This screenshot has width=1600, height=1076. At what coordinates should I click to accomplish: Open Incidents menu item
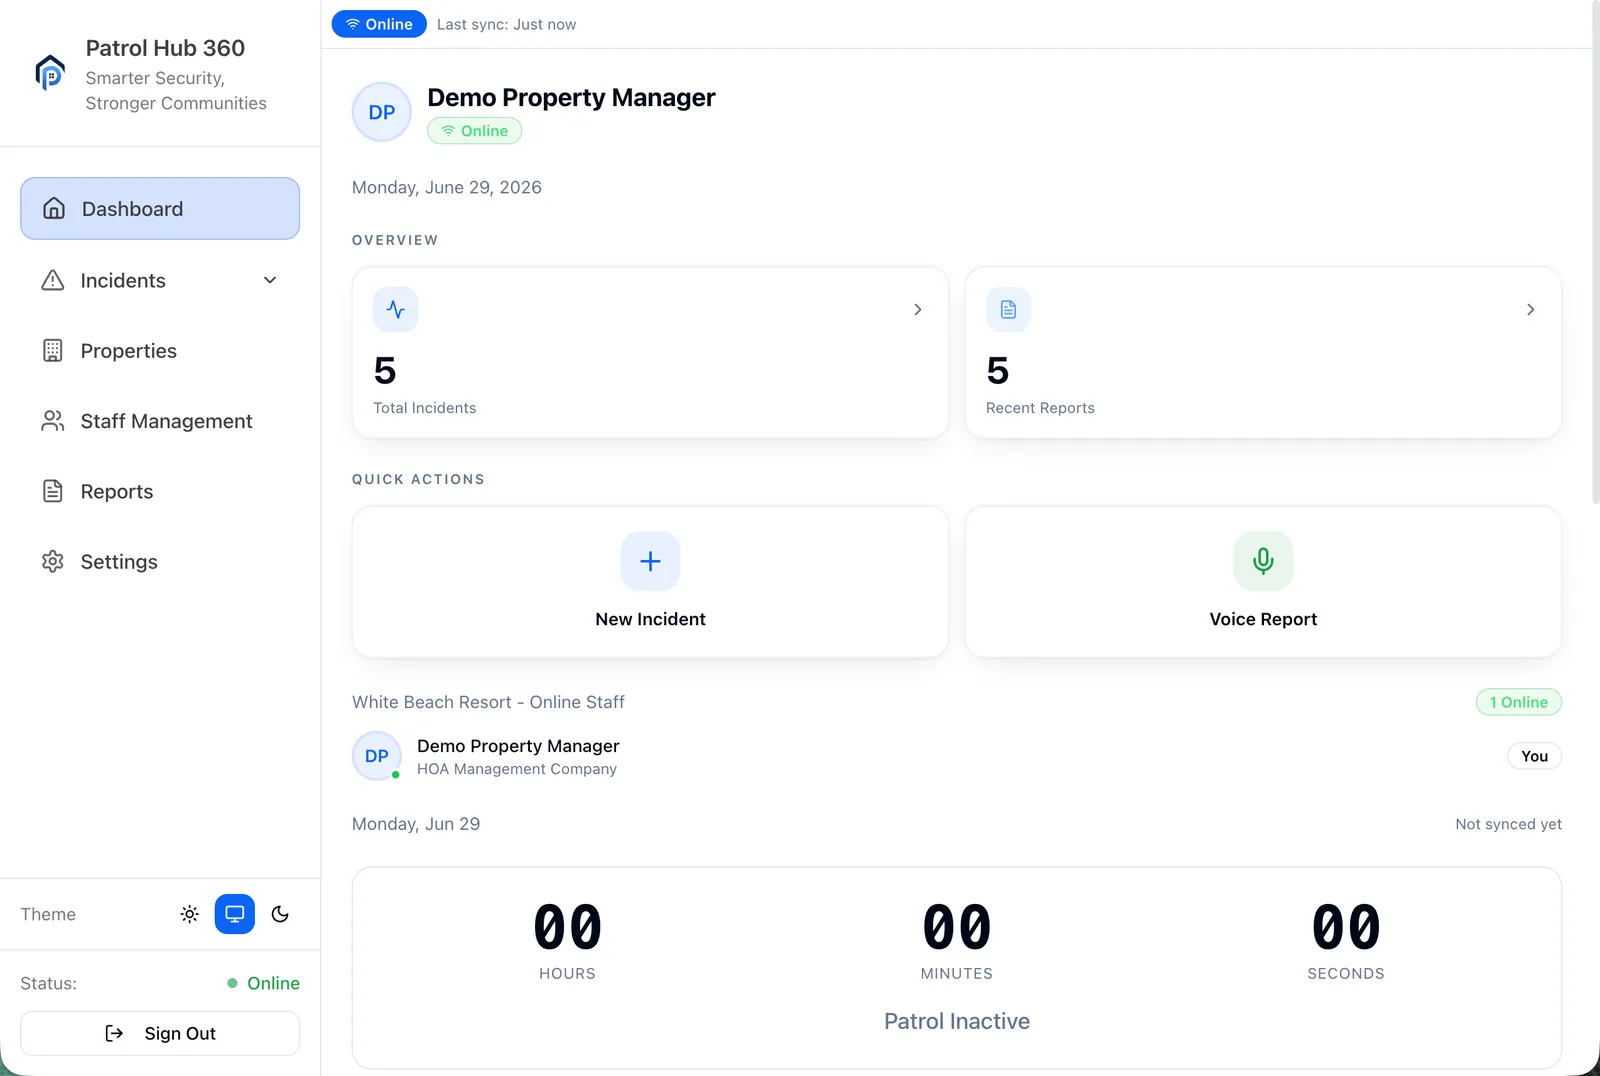[x=160, y=280]
